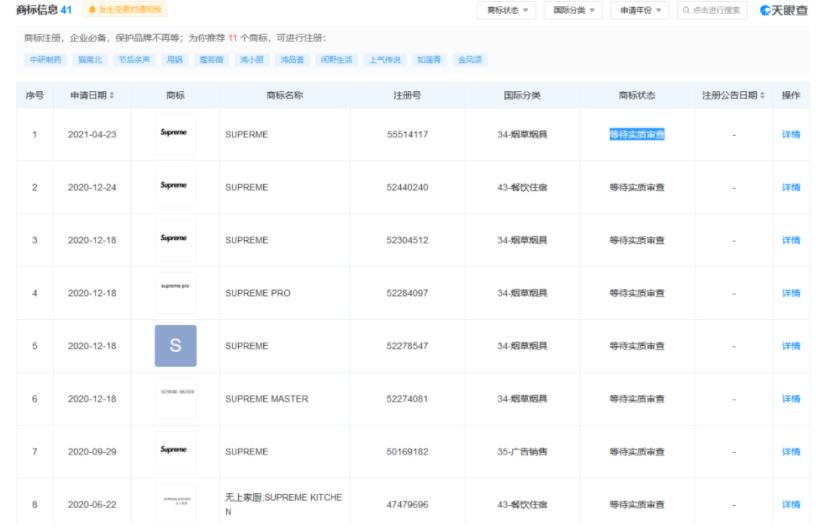
Task: Click the supreme pro logo thumbnail
Action: pos(175,293)
